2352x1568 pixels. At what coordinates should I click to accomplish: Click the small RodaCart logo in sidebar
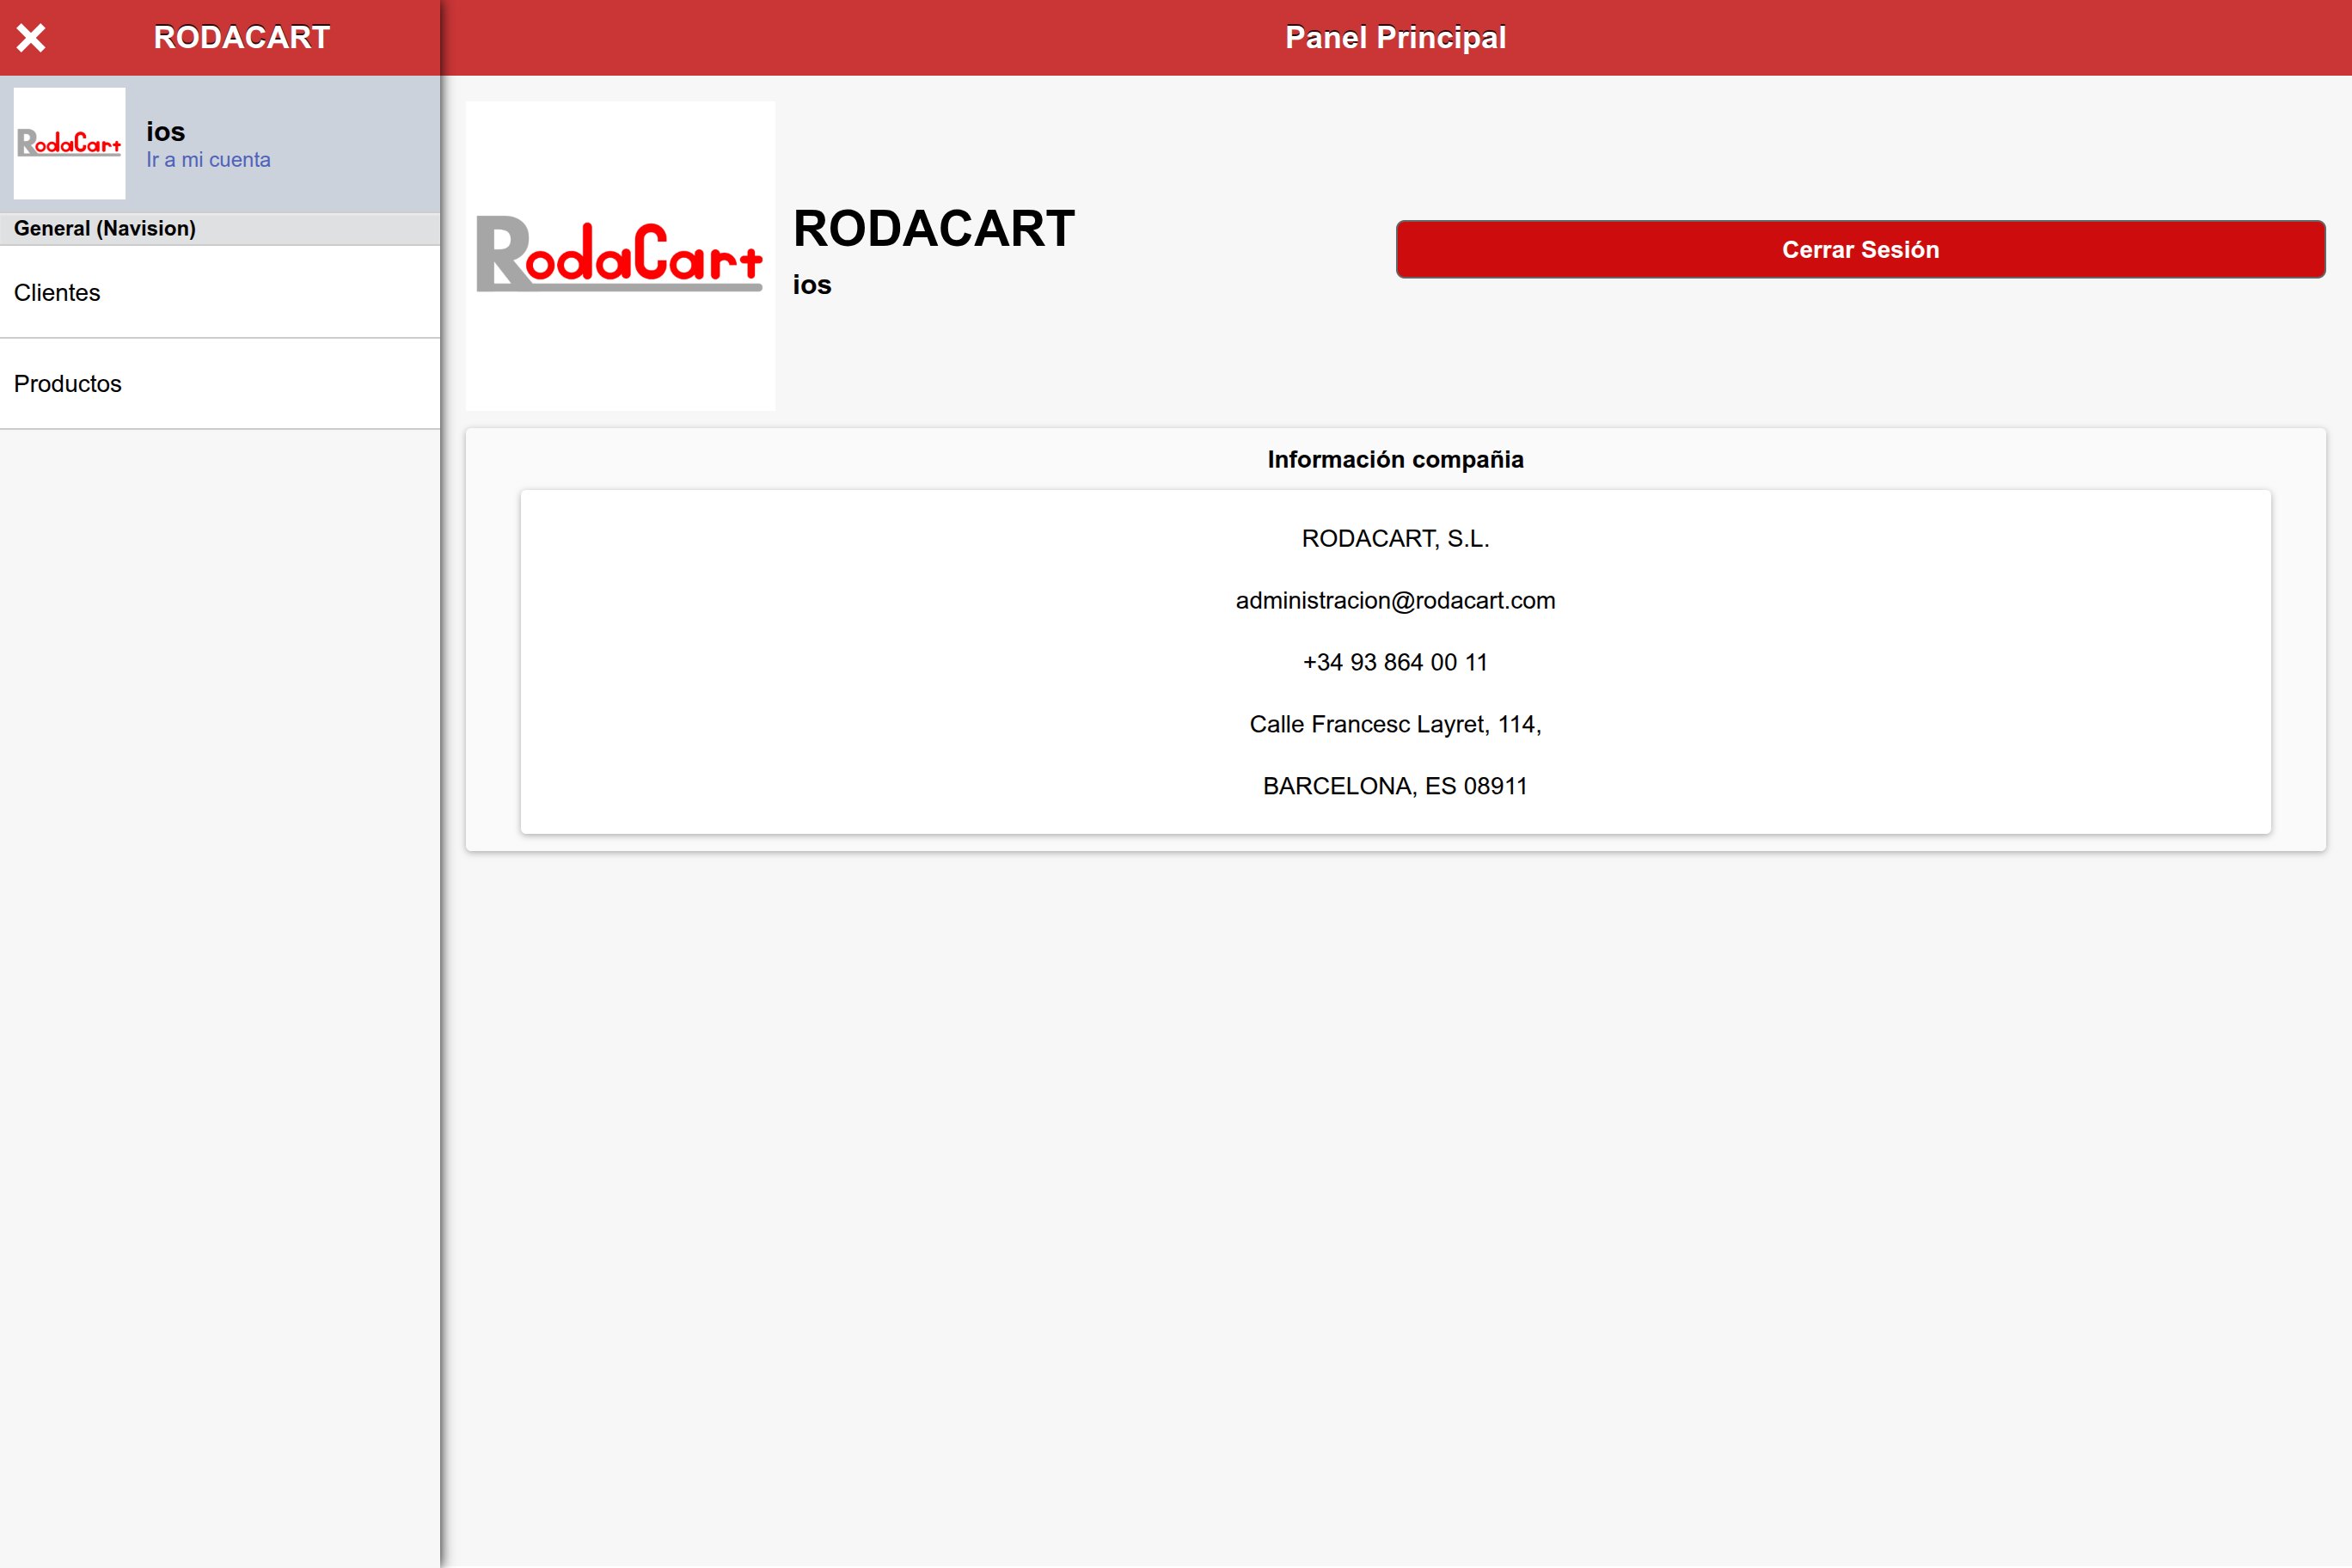point(69,143)
